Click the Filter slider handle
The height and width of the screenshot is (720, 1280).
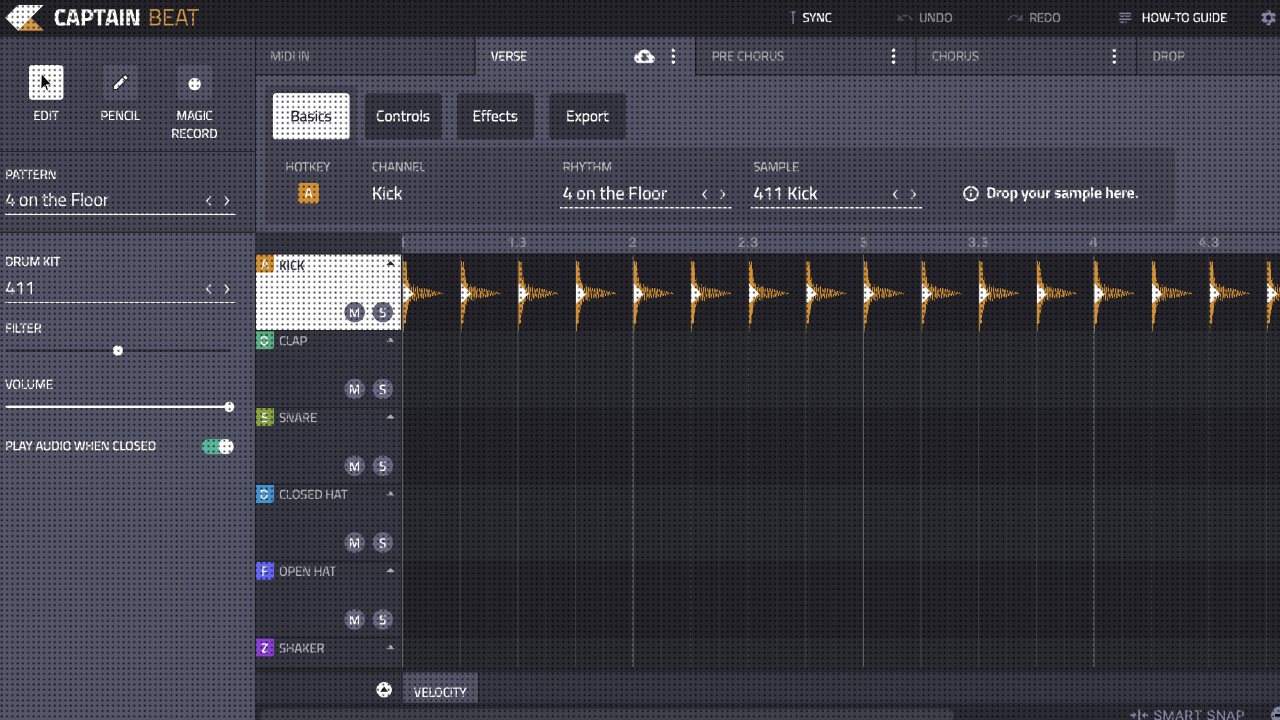pyautogui.click(x=118, y=351)
